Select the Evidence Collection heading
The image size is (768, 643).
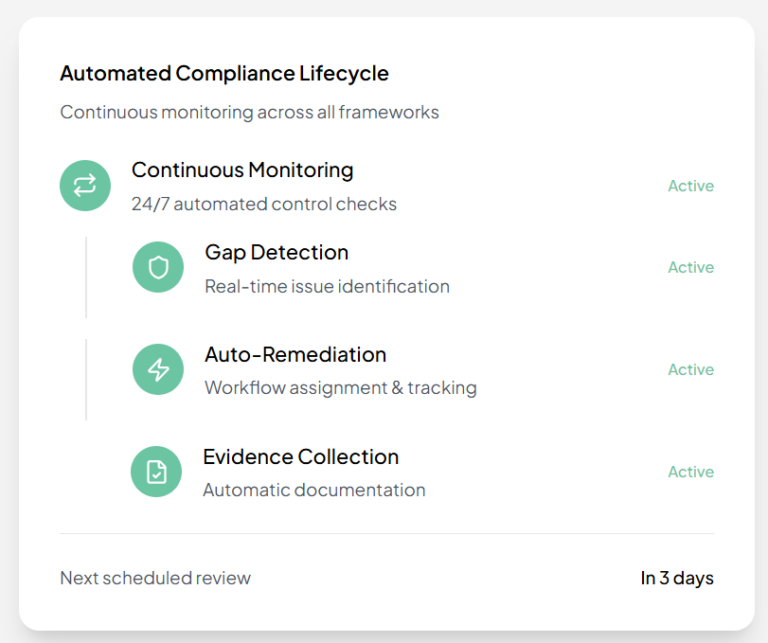click(300, 457)
